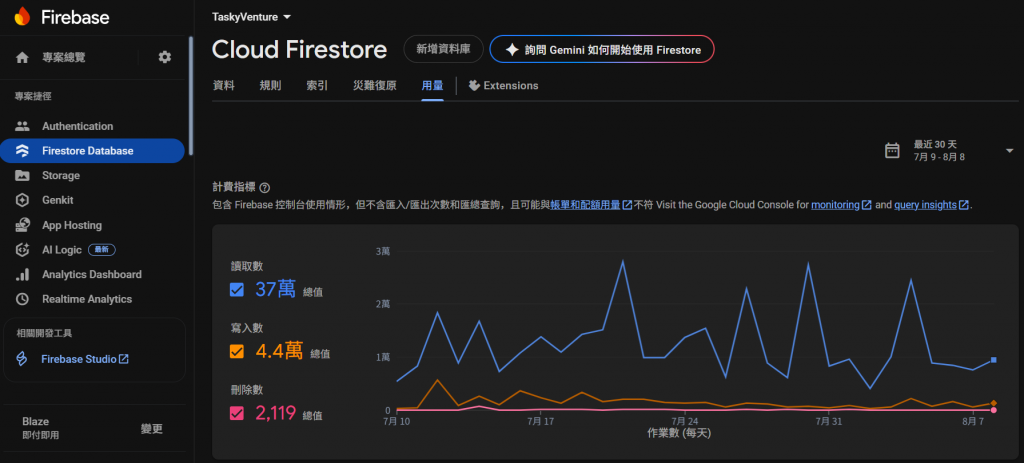Click the help icon beside 計費指標
Viewport: 1024px width, 463px height.
[x=264, y=187]
